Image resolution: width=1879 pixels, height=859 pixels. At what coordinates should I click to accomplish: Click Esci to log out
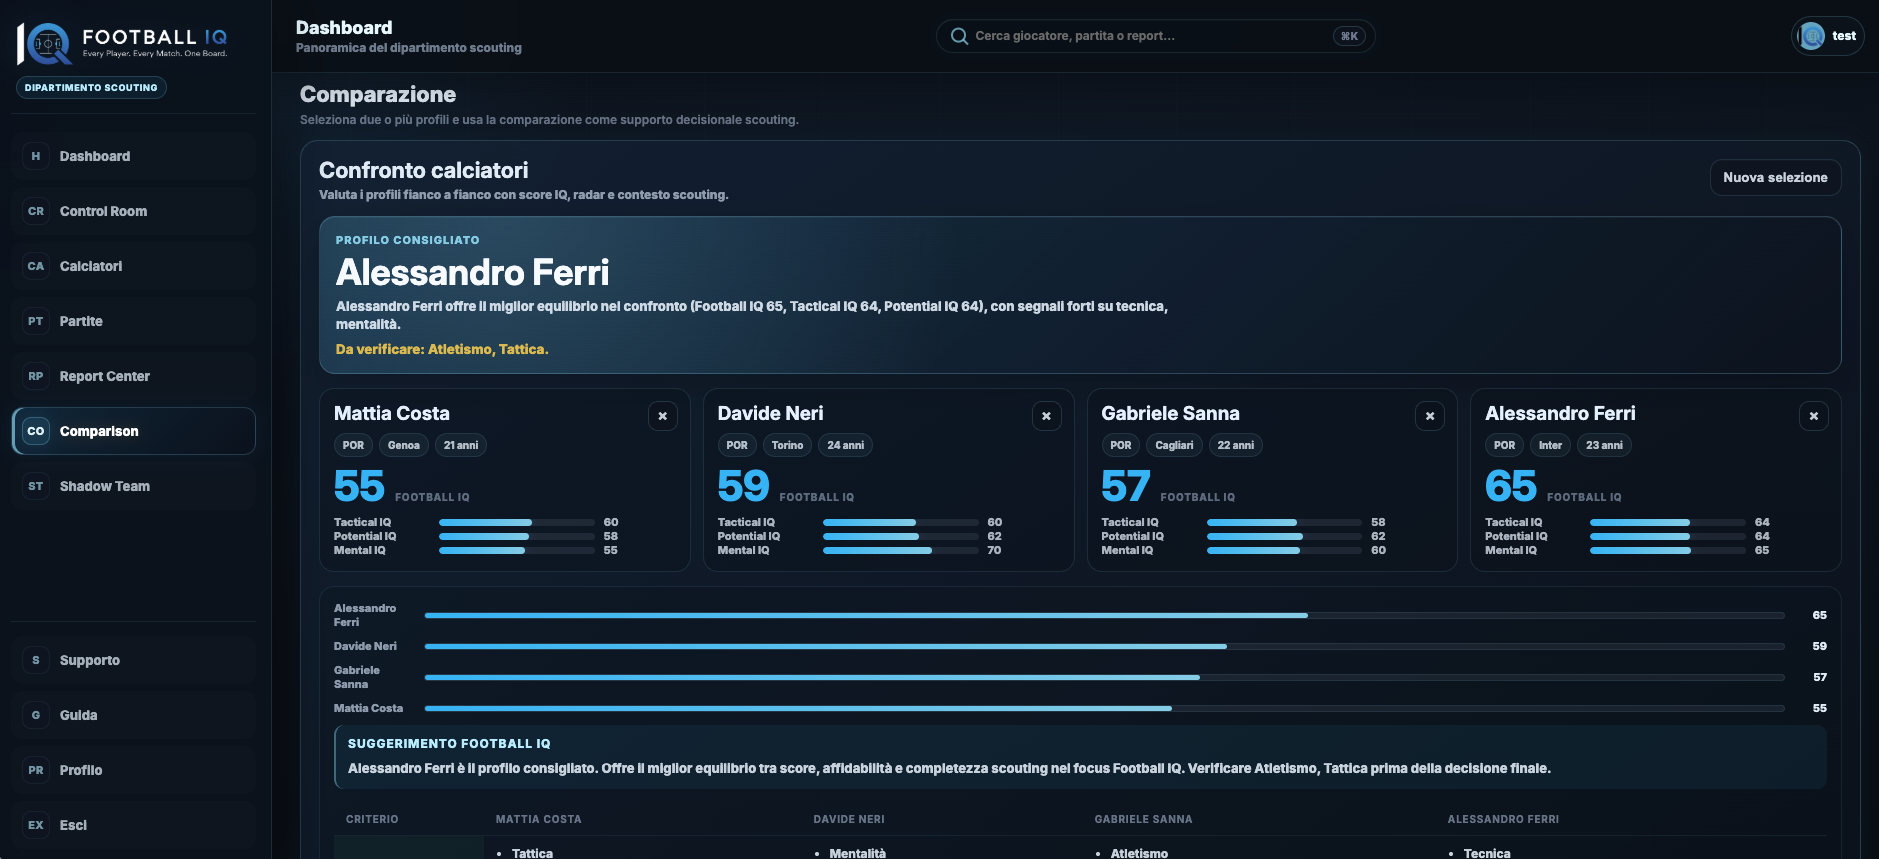click(134, 825)
